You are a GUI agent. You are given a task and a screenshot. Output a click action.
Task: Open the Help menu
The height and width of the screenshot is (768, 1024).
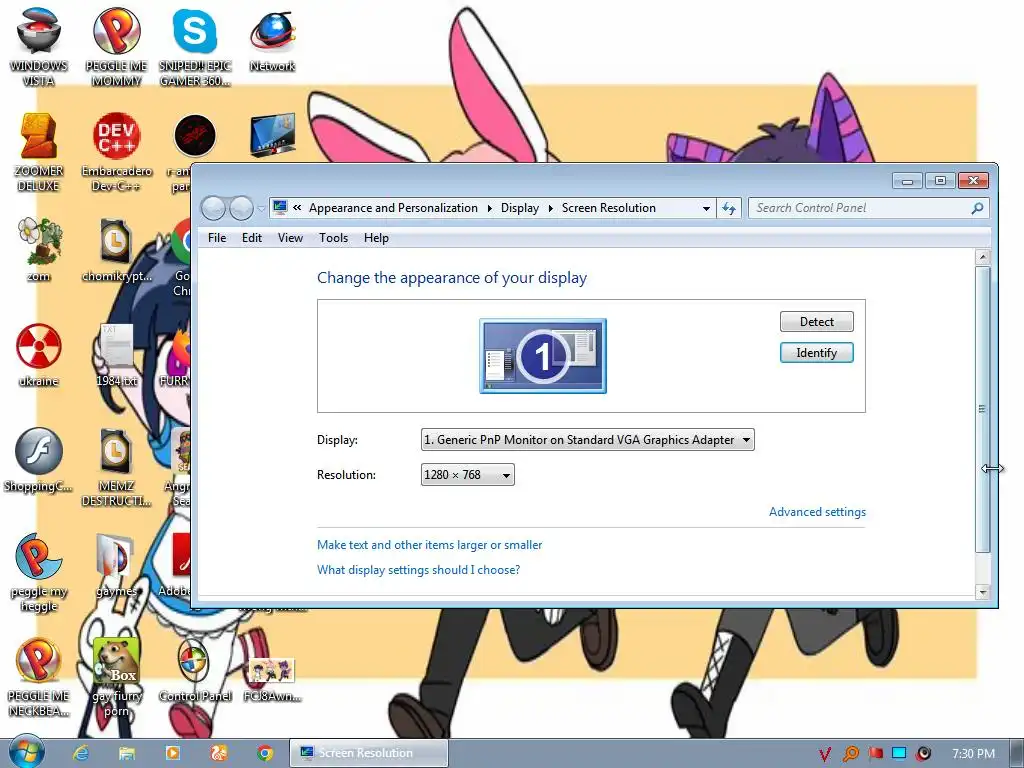tap(376, 238)
